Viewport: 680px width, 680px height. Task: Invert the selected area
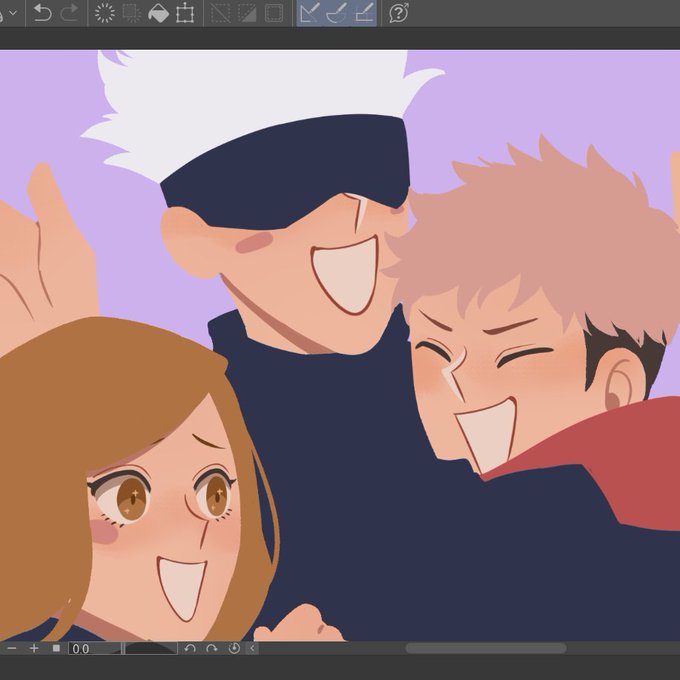click(247, 13)
